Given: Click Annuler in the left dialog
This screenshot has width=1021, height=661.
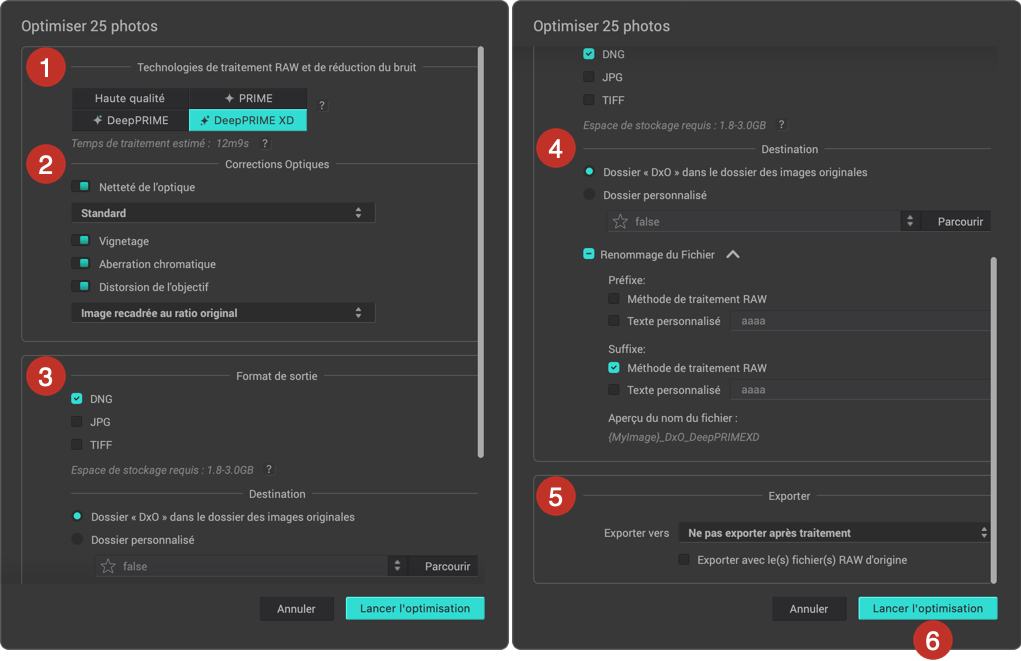Looking at the screenshot, I should pyautogui.click(x=296, y=609).
